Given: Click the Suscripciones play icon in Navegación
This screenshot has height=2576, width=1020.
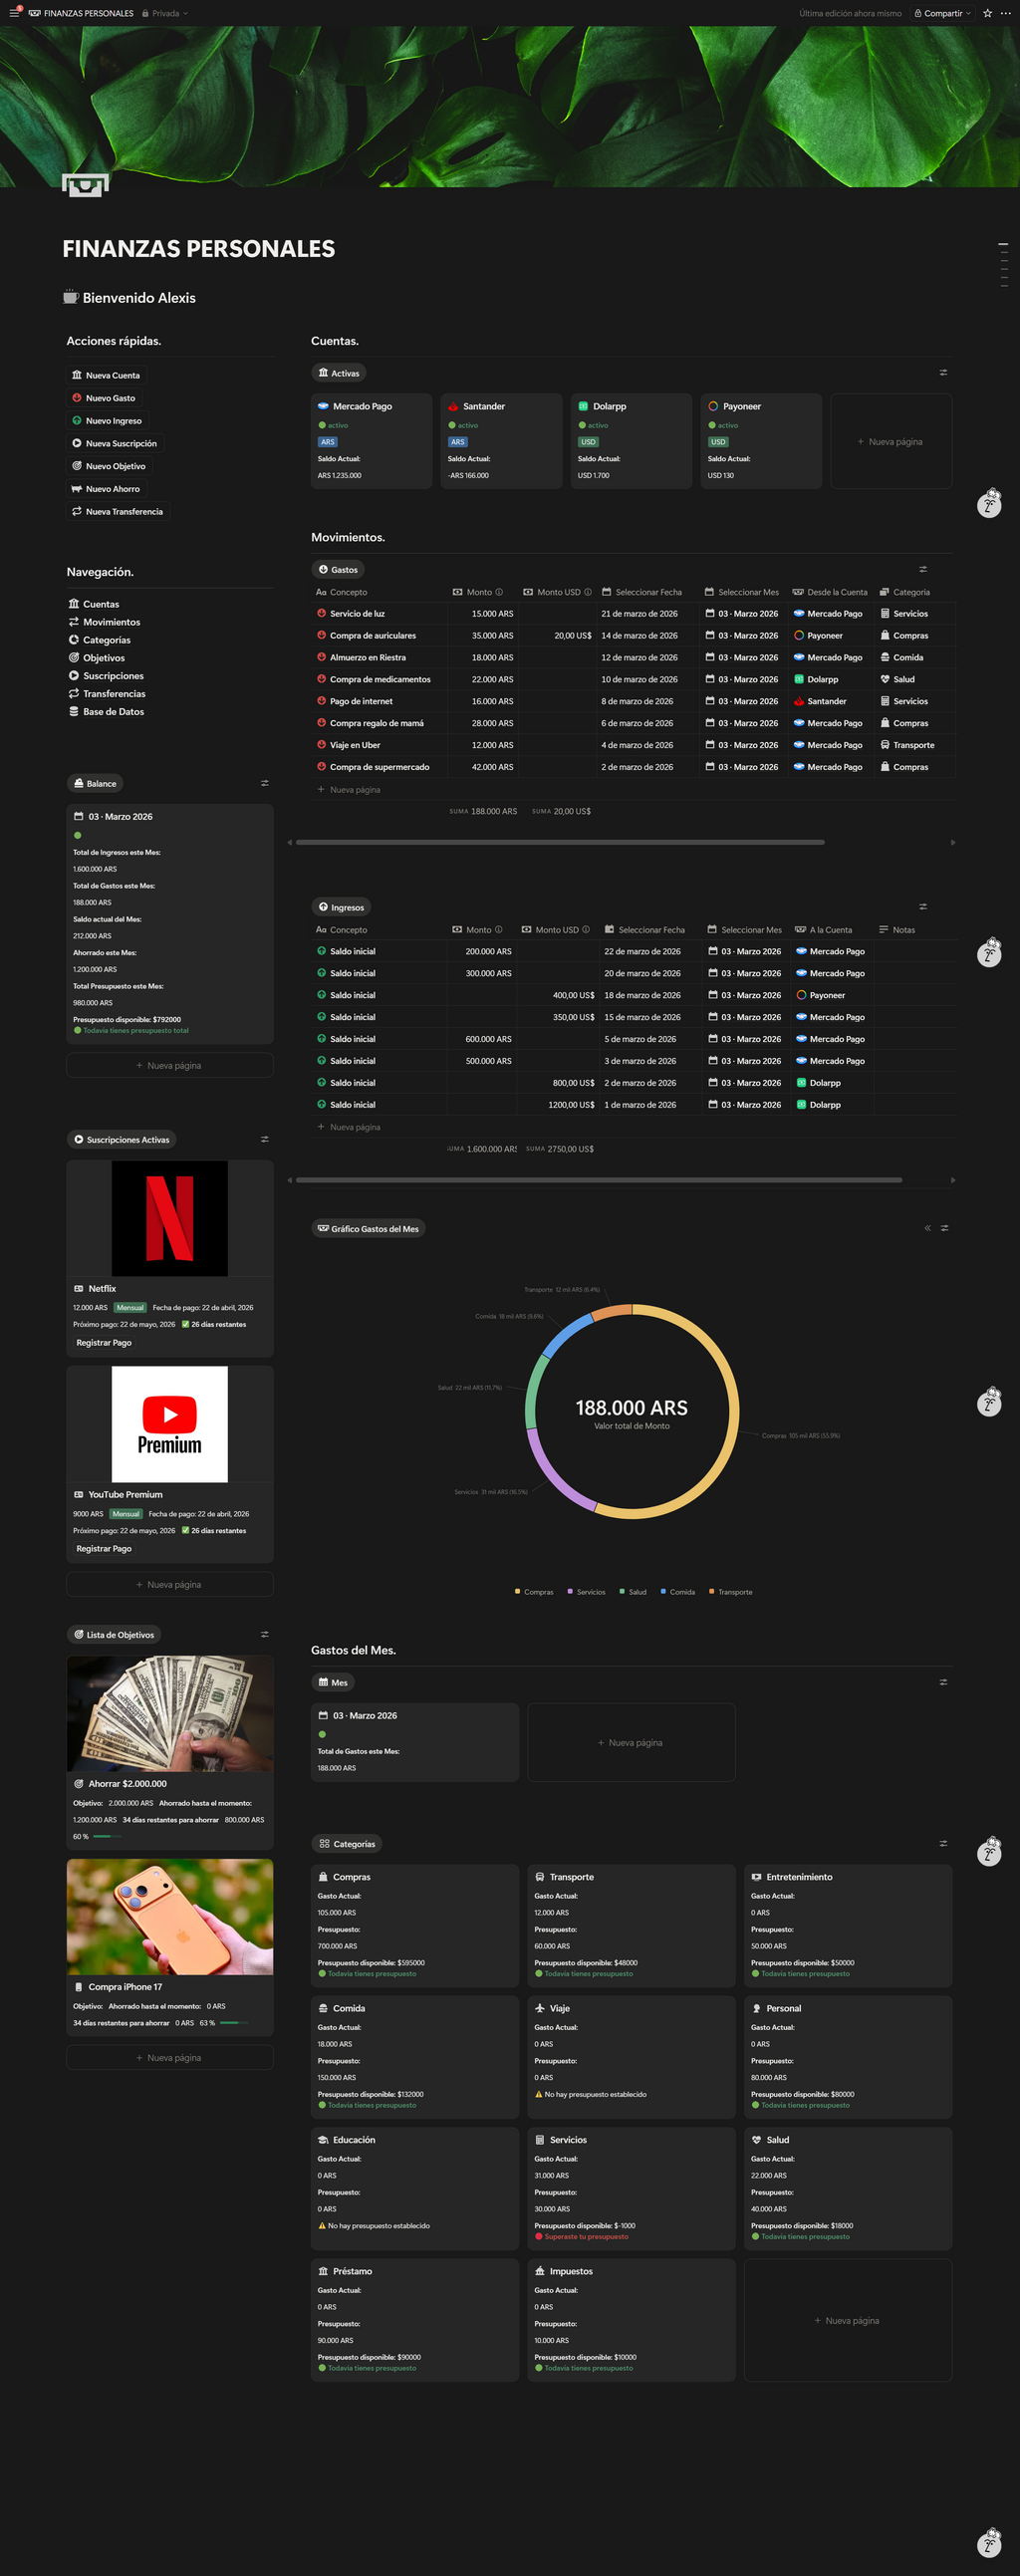Looking at the screenshot, I should click(74, 676).
